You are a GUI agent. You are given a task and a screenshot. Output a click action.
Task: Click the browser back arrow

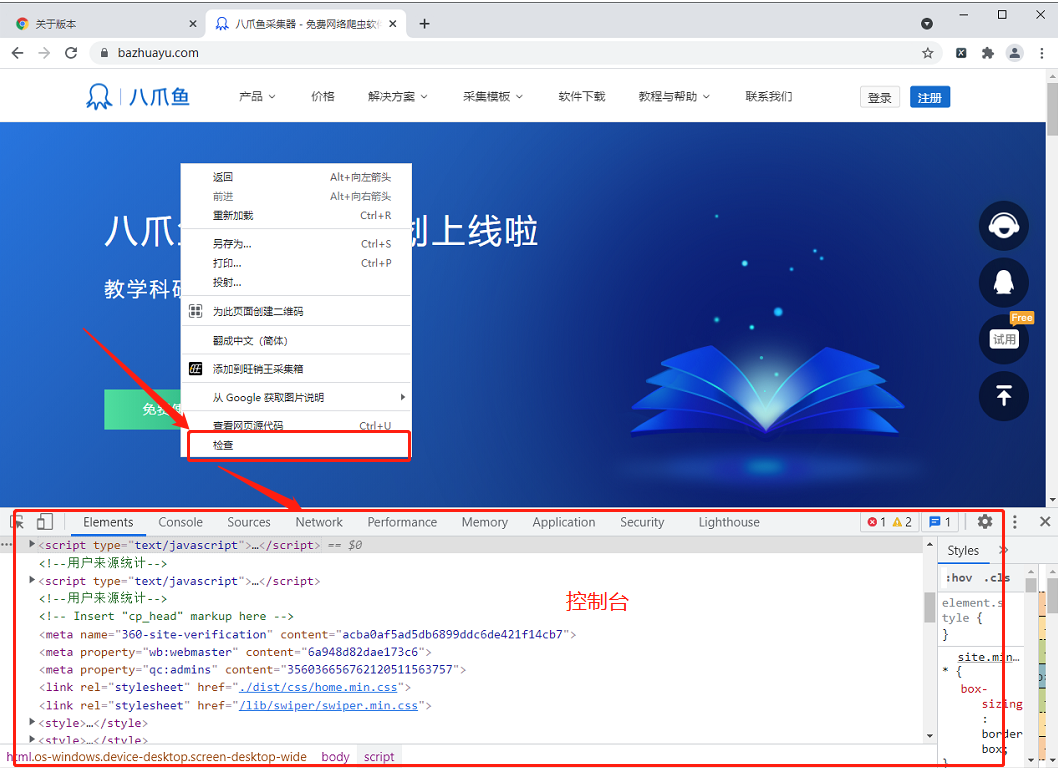click(18, 53)
